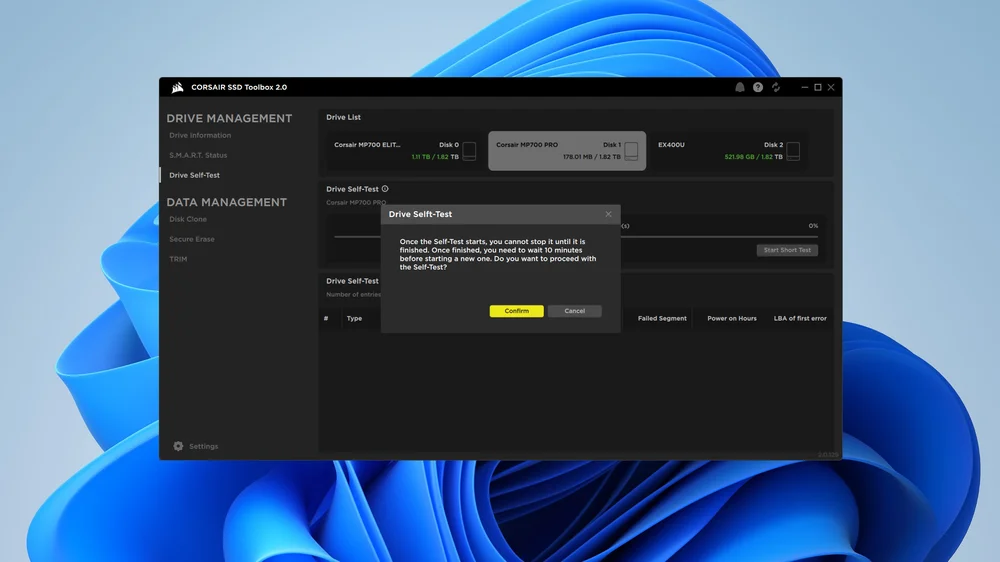This screenshot has width=1000, height=562.
Task: Cancel the Self-Test dialog
Action: 575,311
